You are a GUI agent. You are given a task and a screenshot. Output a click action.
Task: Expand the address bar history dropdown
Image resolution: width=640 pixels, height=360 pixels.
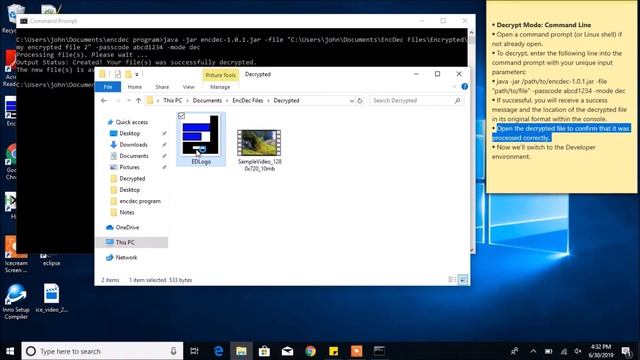pos(351,101)
